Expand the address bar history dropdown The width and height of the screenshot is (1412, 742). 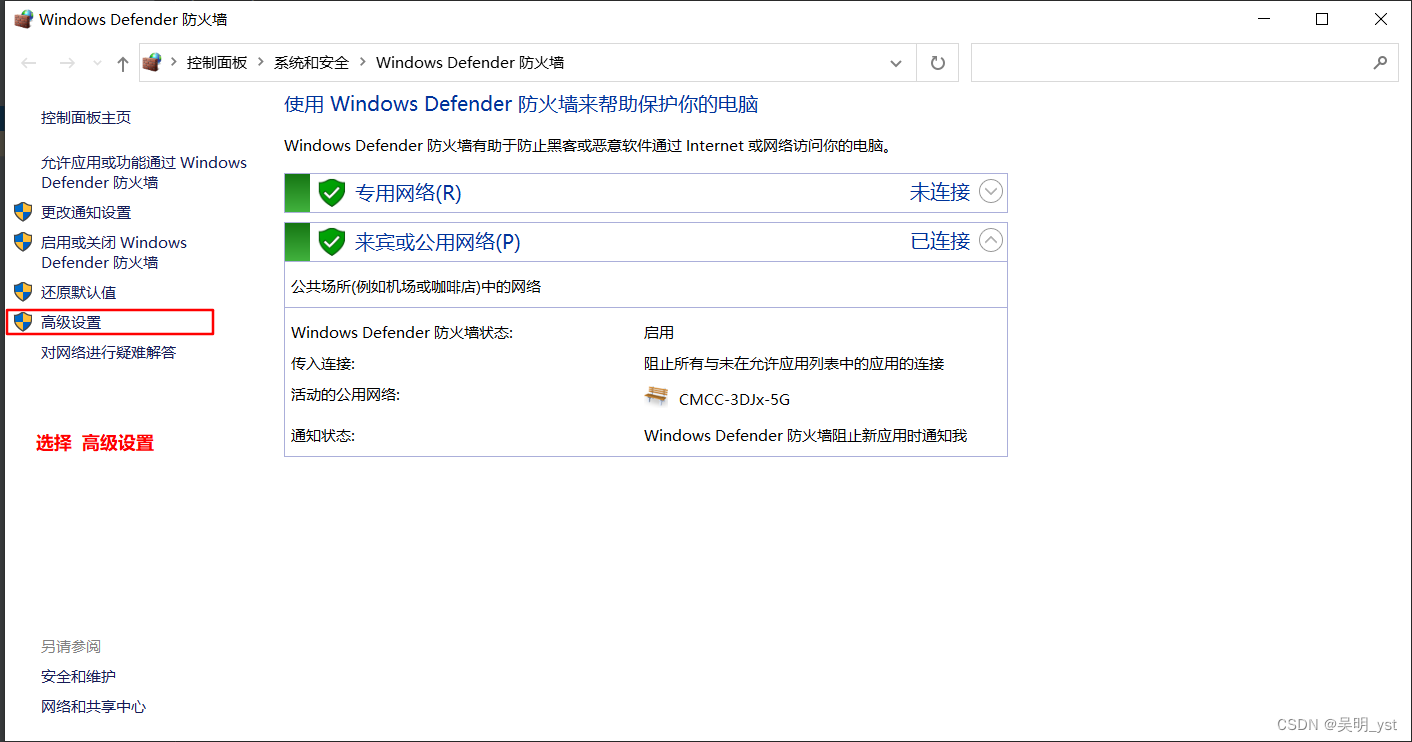[896, 63]
